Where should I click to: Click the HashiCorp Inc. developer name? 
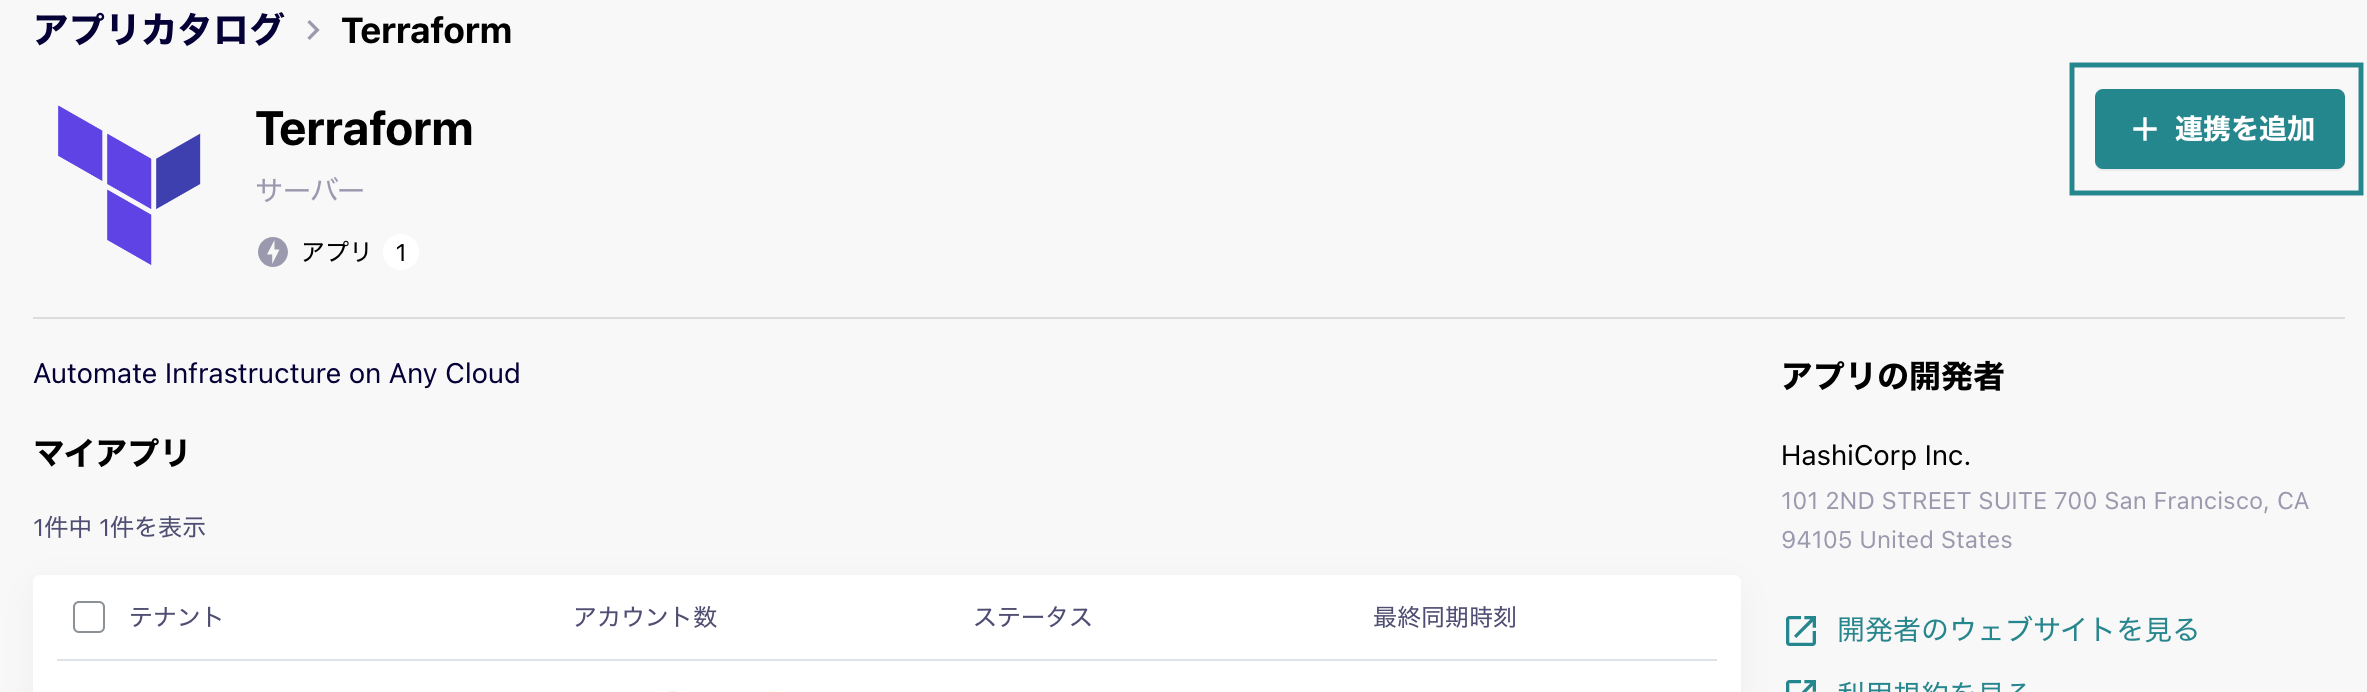(x=1876, y=455)
